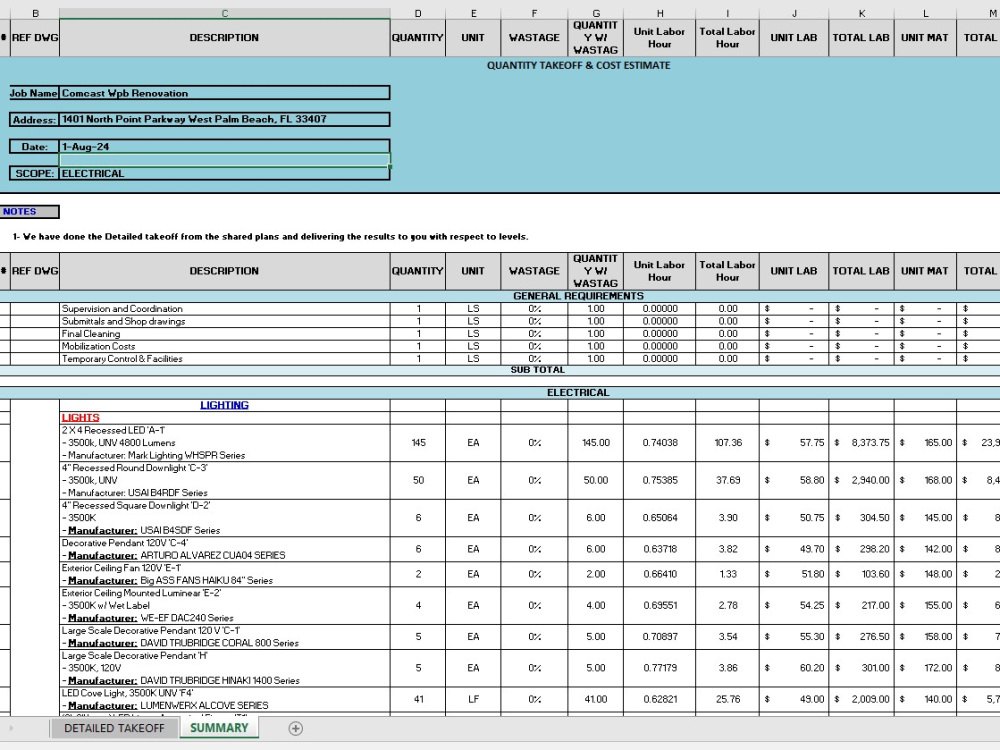The image size is (1000, 750).
Task: Select the ELECTRICAL section header row
Action: [x=500, y=393]
